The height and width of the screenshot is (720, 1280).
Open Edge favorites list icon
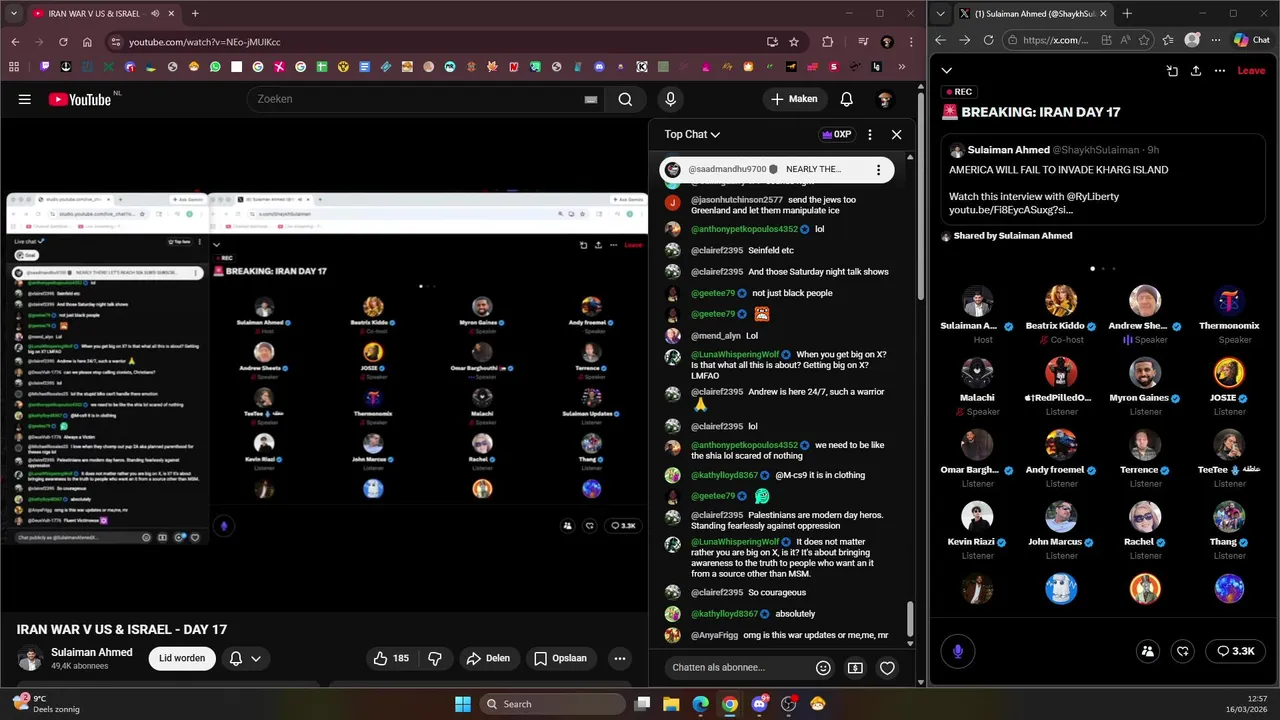point(1169,40)
